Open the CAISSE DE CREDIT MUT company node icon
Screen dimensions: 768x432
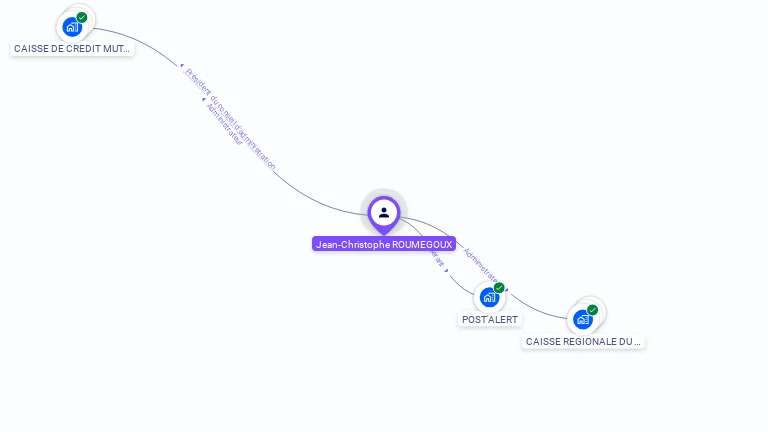(72, 27)
